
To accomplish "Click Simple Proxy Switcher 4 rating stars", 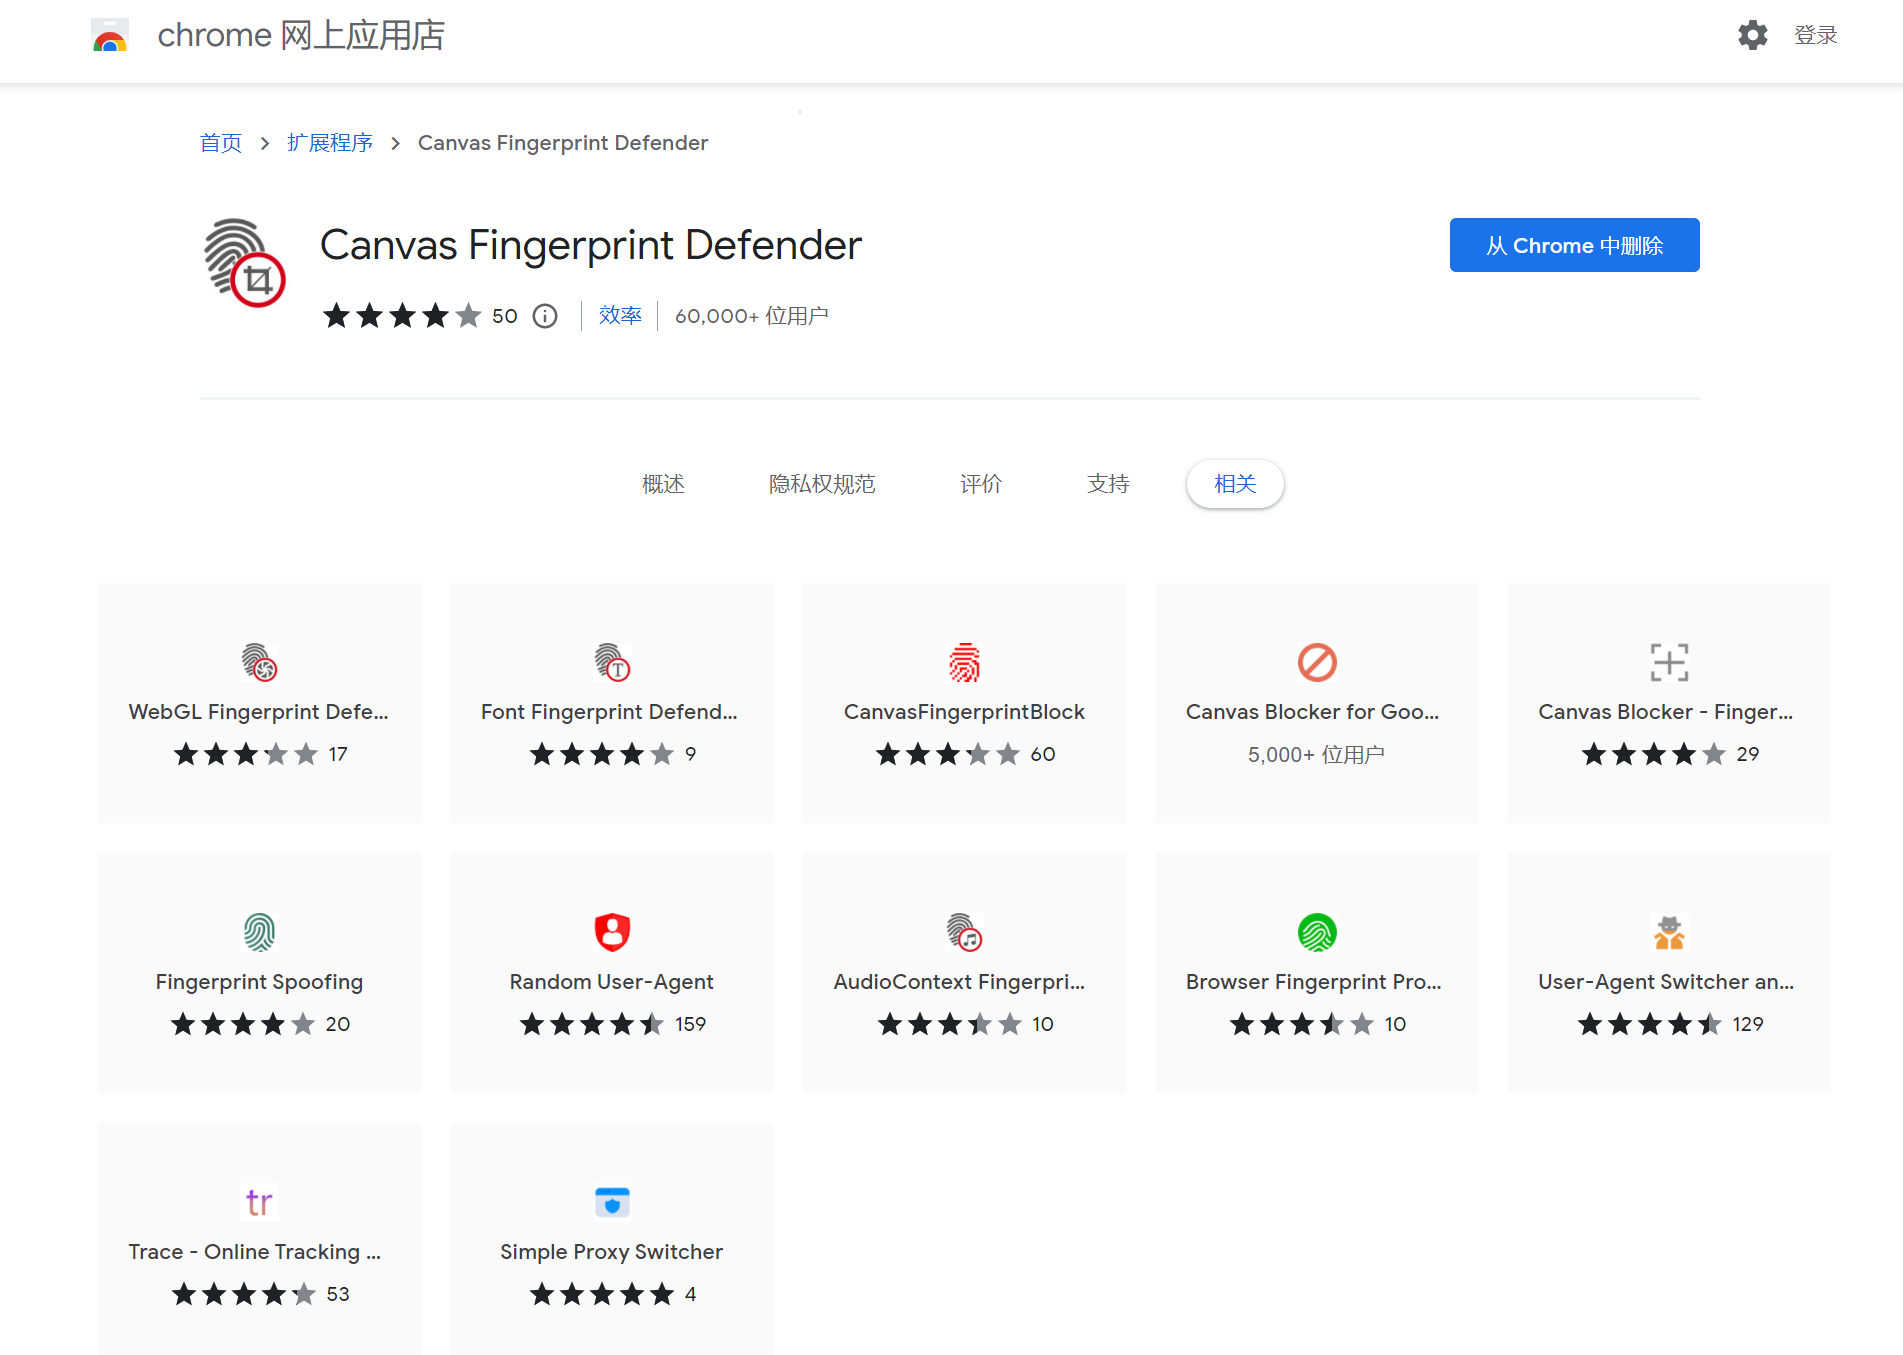I will pos(602,1294).
